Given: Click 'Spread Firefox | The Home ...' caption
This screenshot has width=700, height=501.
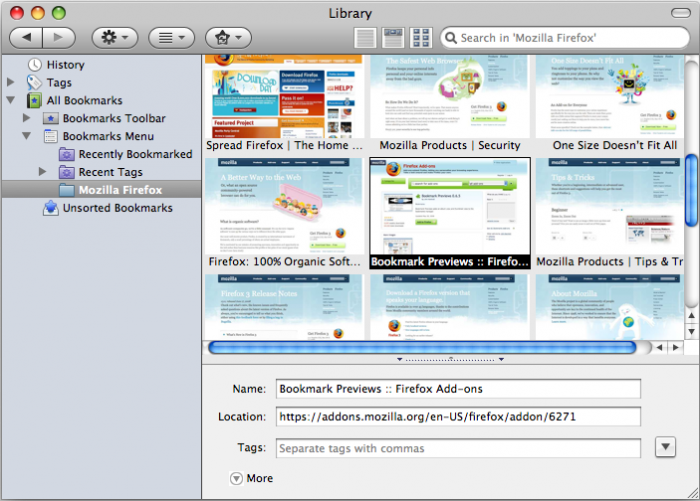Looking at the screenshot, I should [x=284, y=146].
